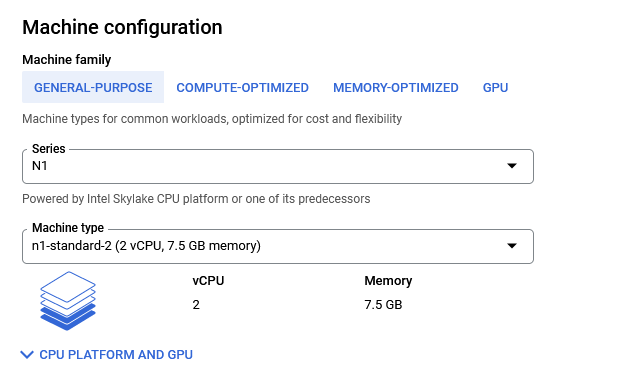
Task: Click the common workloads description text
Action: [x=212, y=119]
